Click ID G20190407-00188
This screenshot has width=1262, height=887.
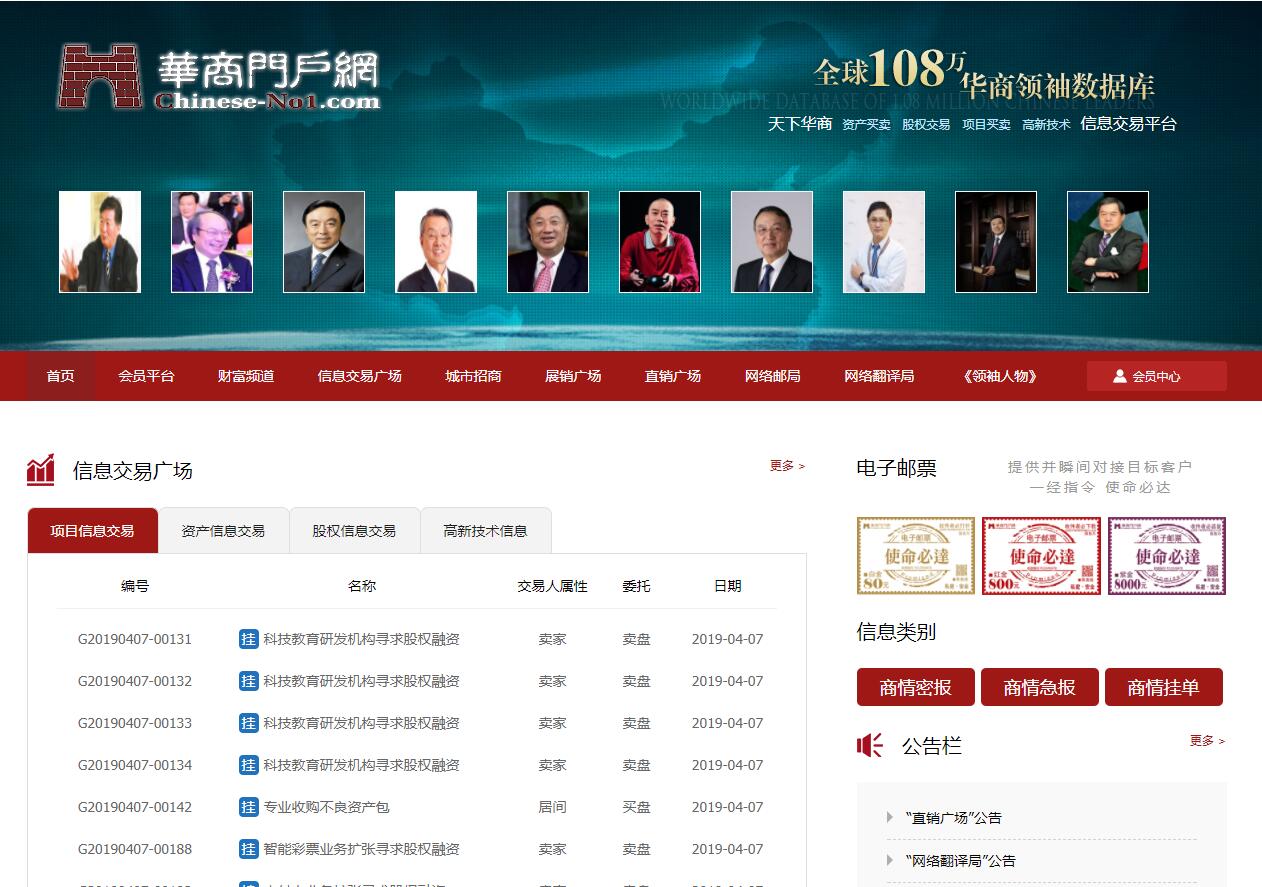(x=135, y=849)
